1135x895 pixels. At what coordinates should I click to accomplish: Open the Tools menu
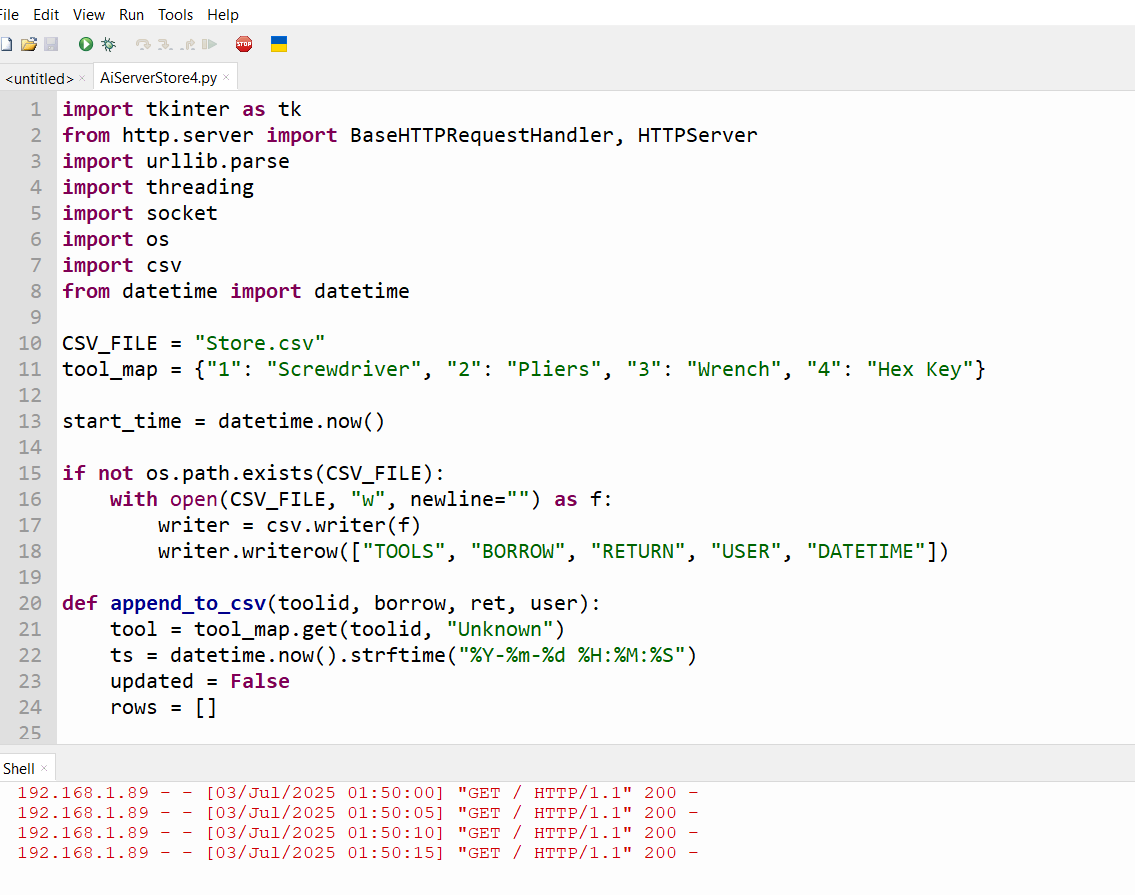point(176,14)
